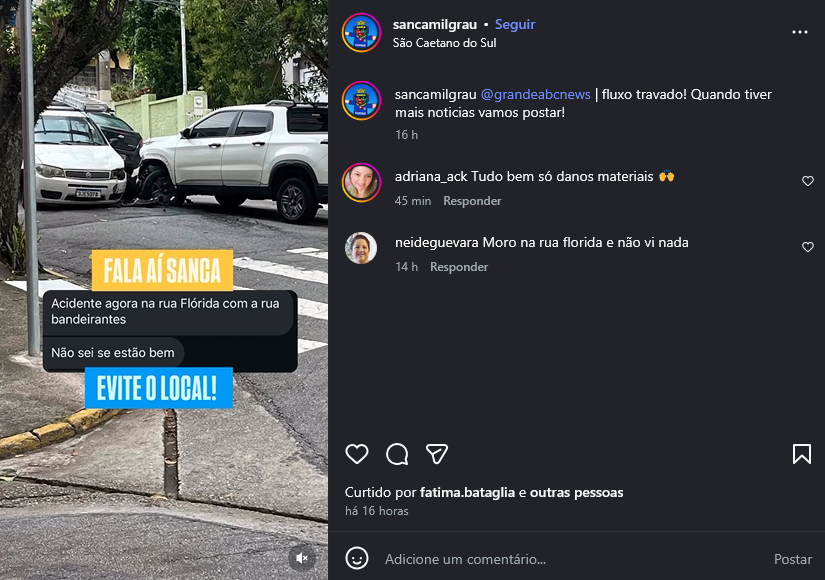Open neideguevara's profile avatar
This screenshot has width=825, height=580.
(x=361, y=248)
